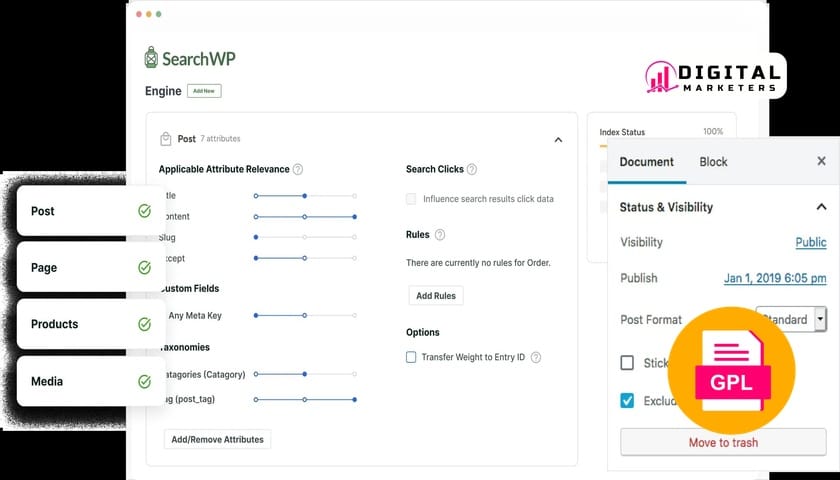This screenshot has height=480, width=840.
Task: Select the Products source card
Action: coord(91,324)
